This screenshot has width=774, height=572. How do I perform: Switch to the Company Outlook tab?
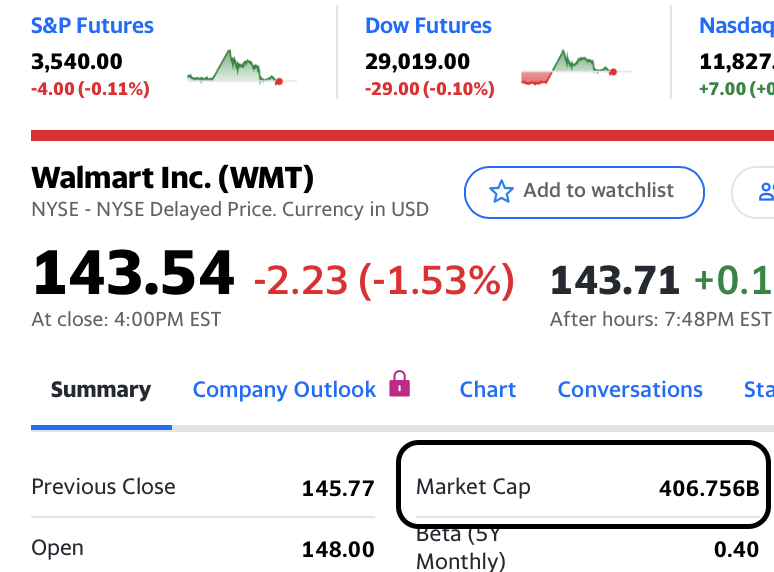click(x=284, y=390)
